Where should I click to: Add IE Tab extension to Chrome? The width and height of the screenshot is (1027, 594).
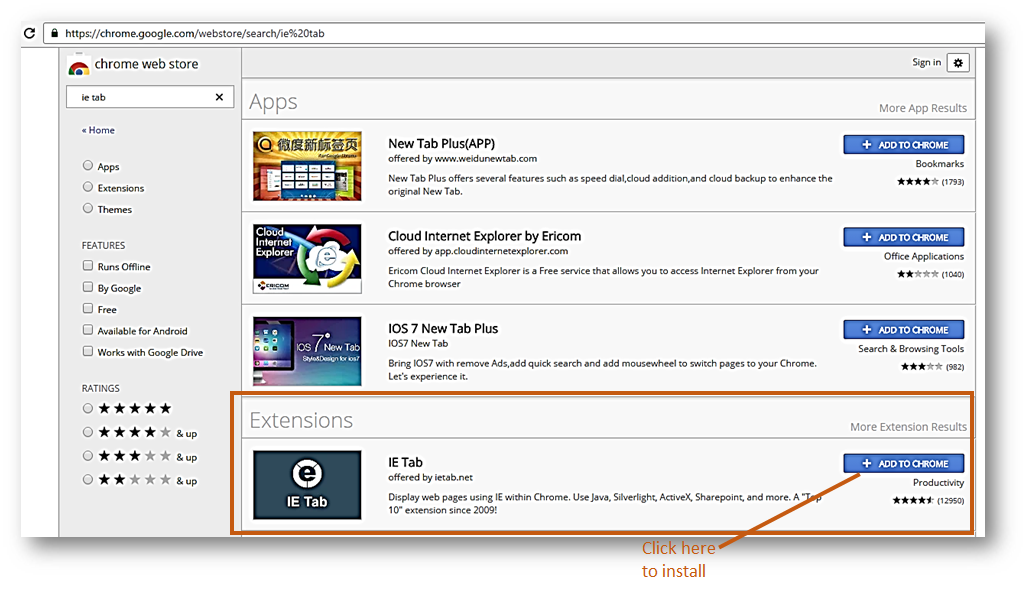tap(903, 463)
